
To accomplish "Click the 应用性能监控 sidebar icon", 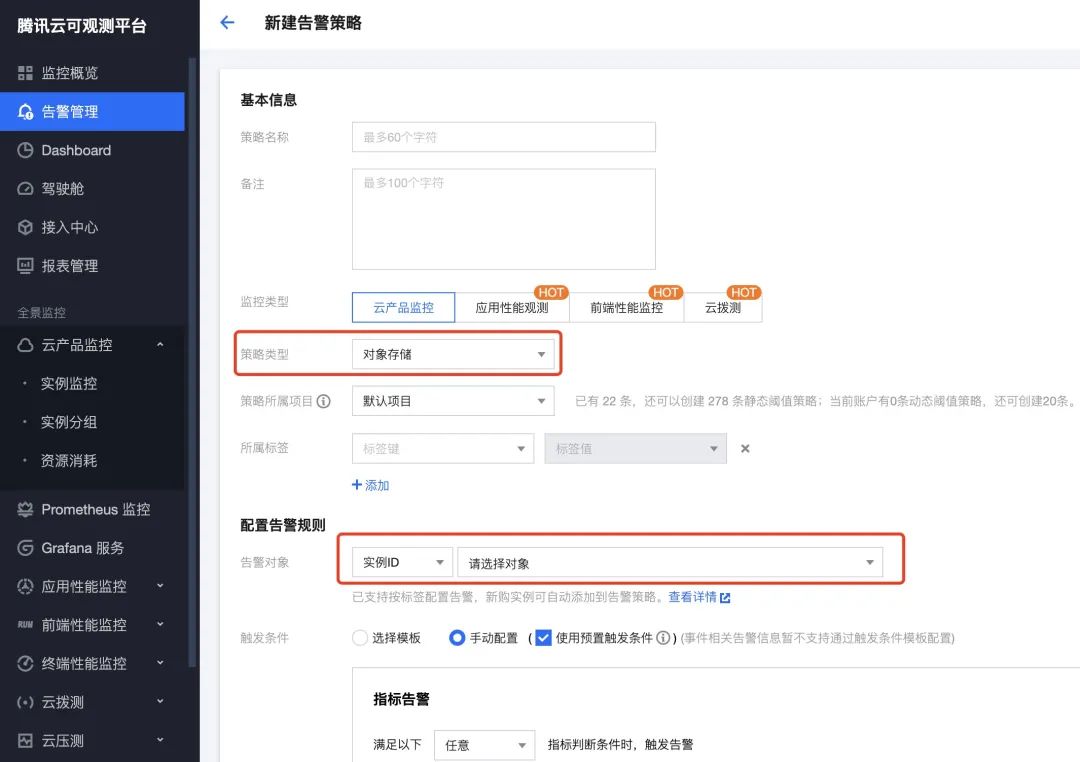I will pos(25,587).
